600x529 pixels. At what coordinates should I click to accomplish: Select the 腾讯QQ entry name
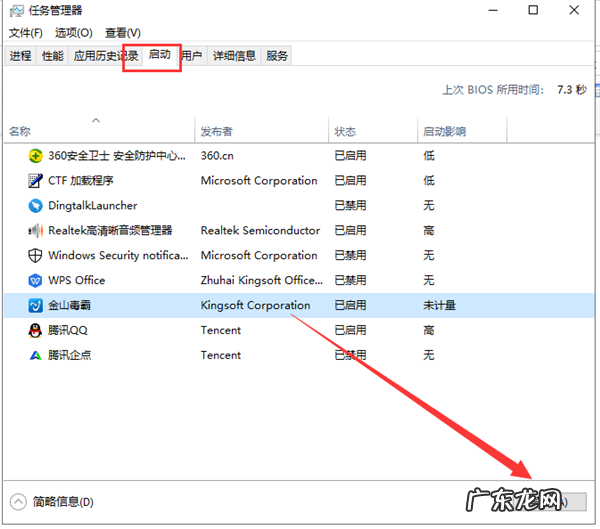68,330
